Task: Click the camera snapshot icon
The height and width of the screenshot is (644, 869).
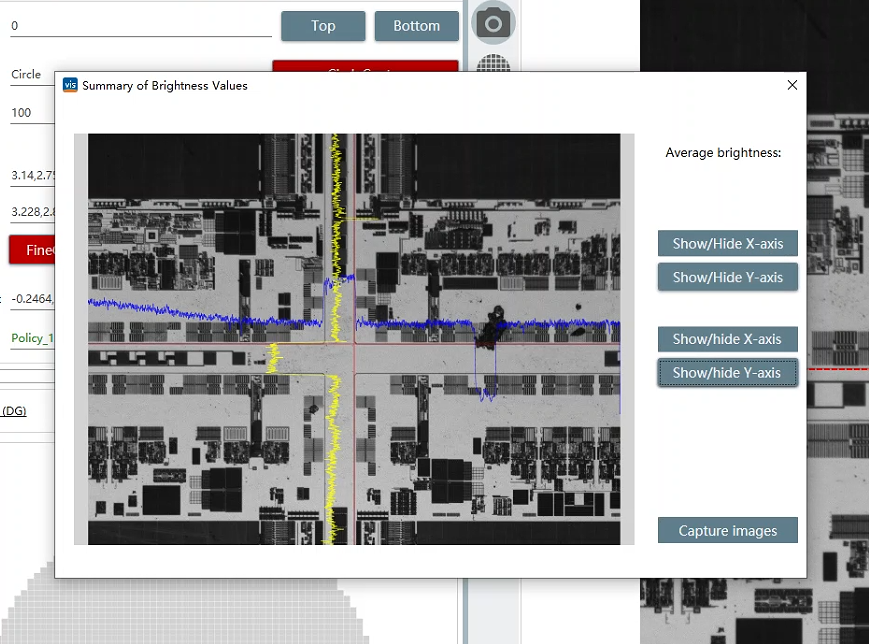Action: point(493,23)
